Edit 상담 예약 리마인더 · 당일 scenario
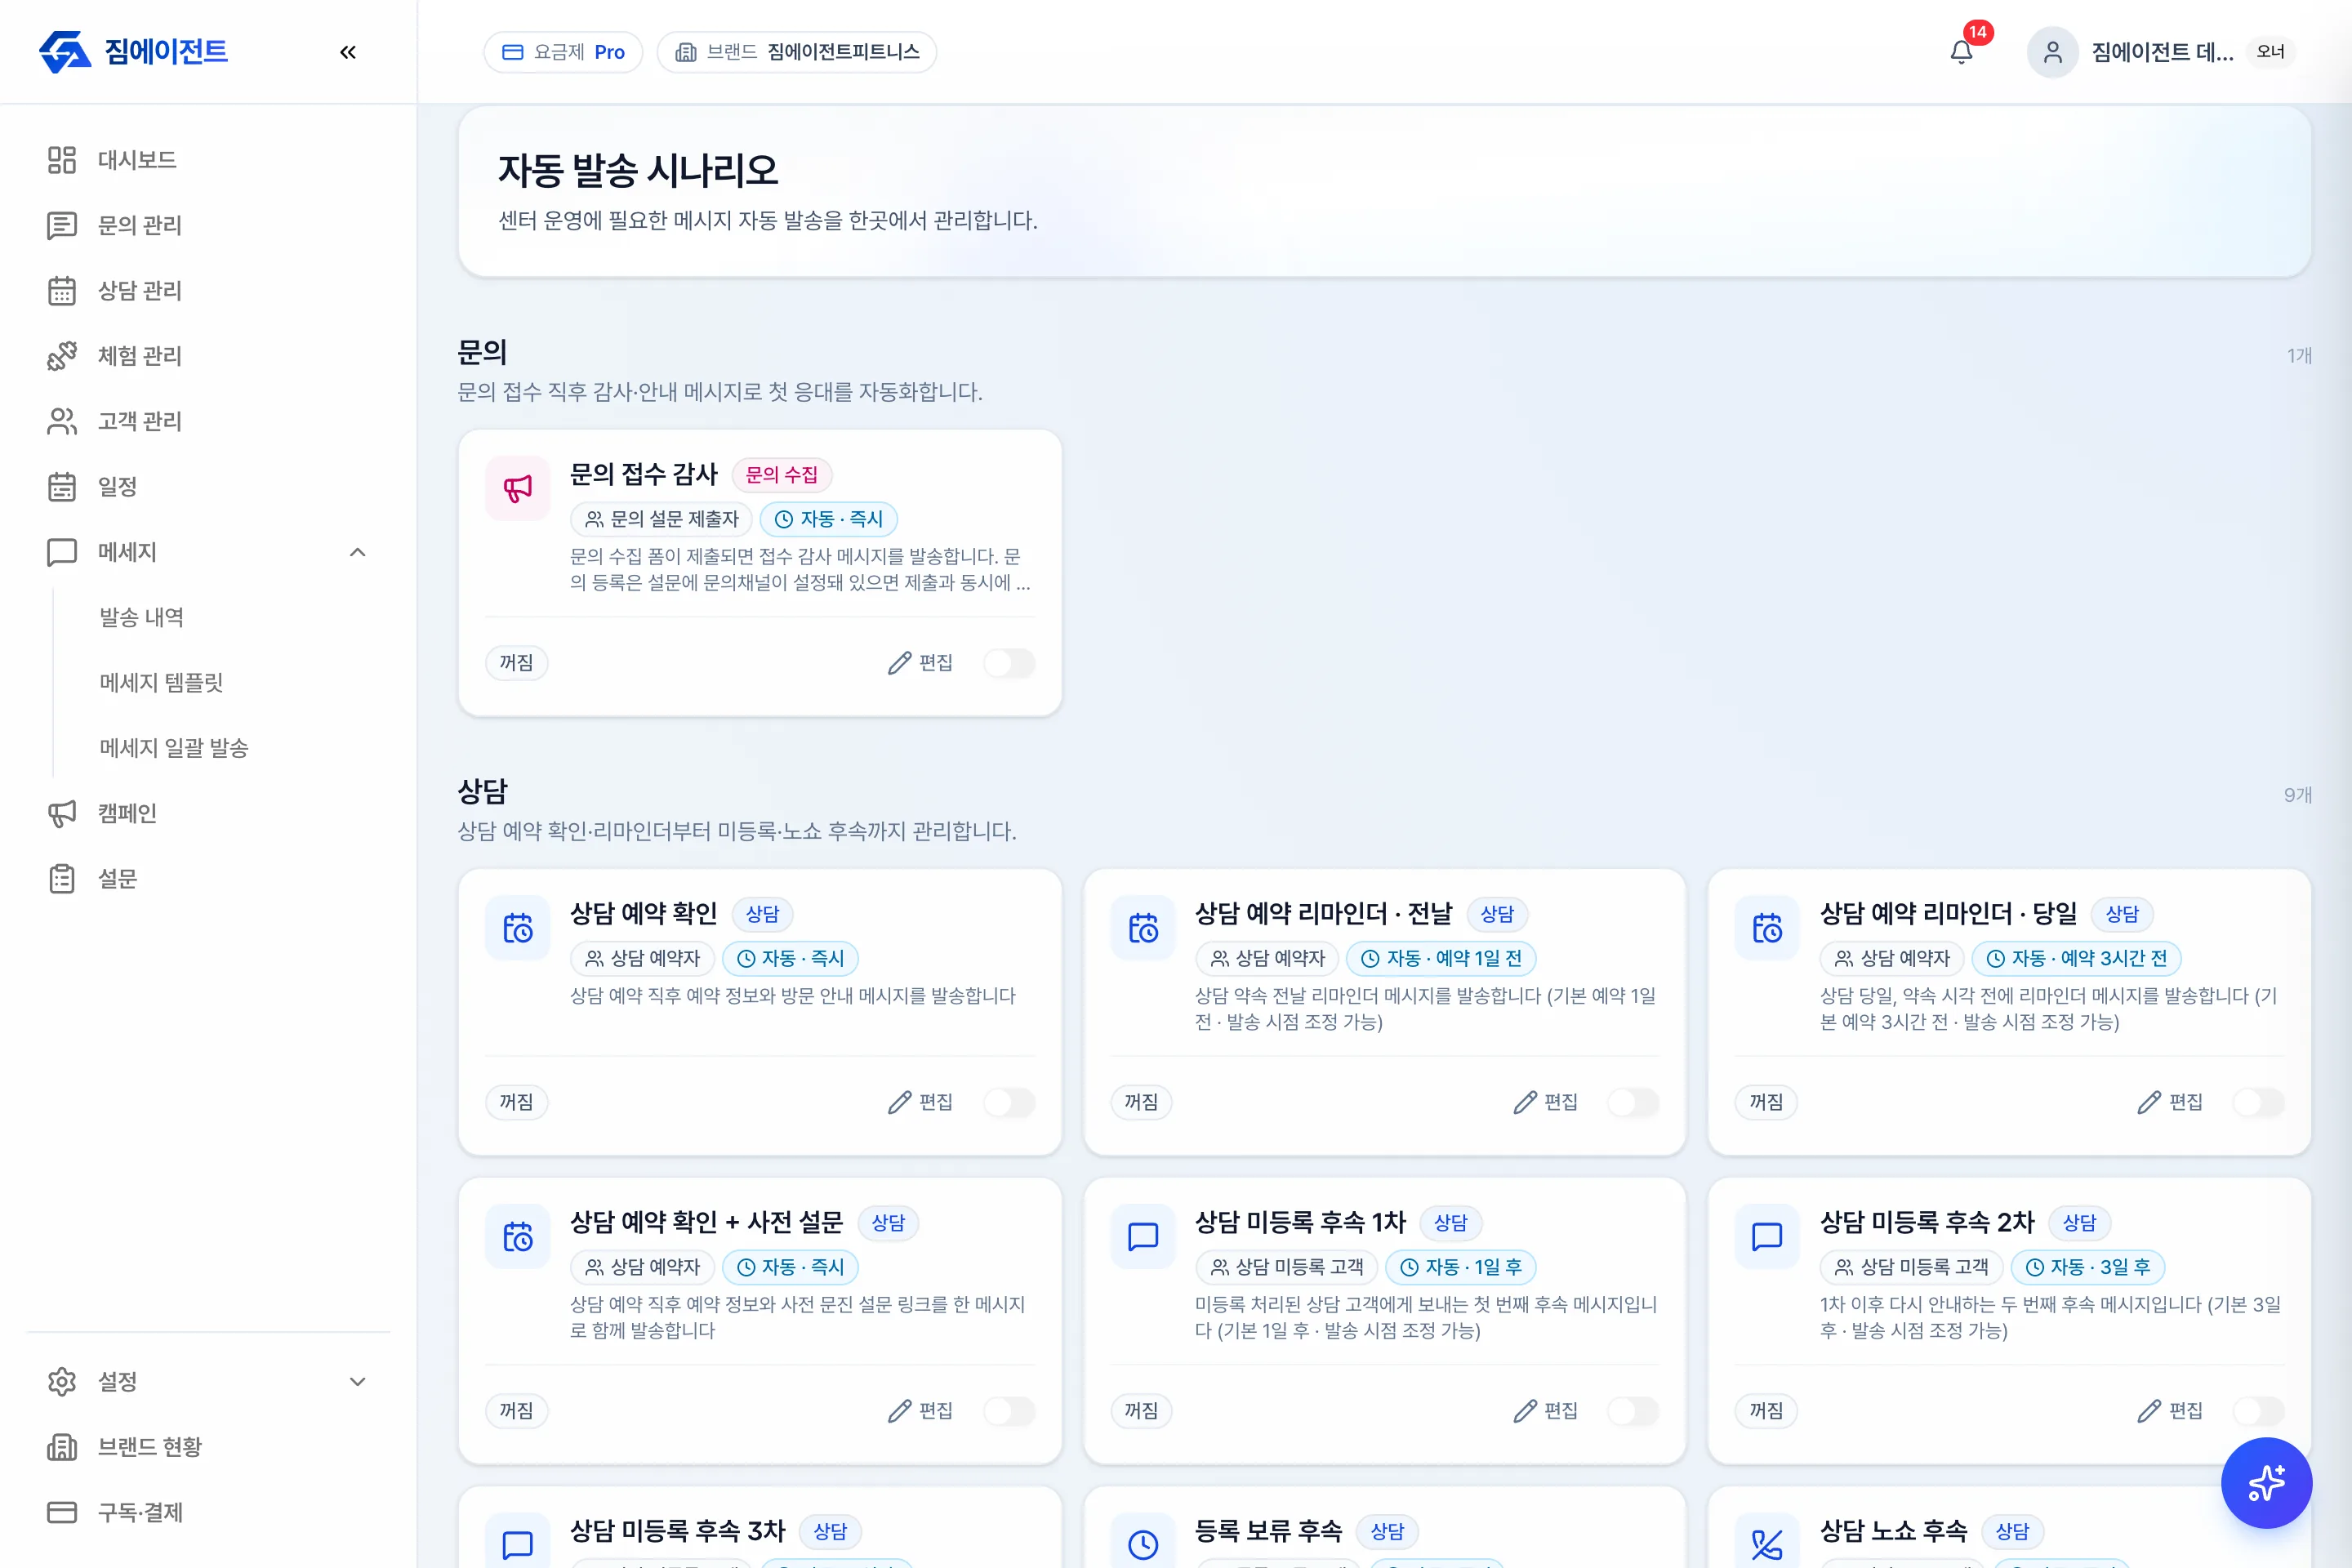This screenshot has width=2352, height=1568. coord(2170,1102)
